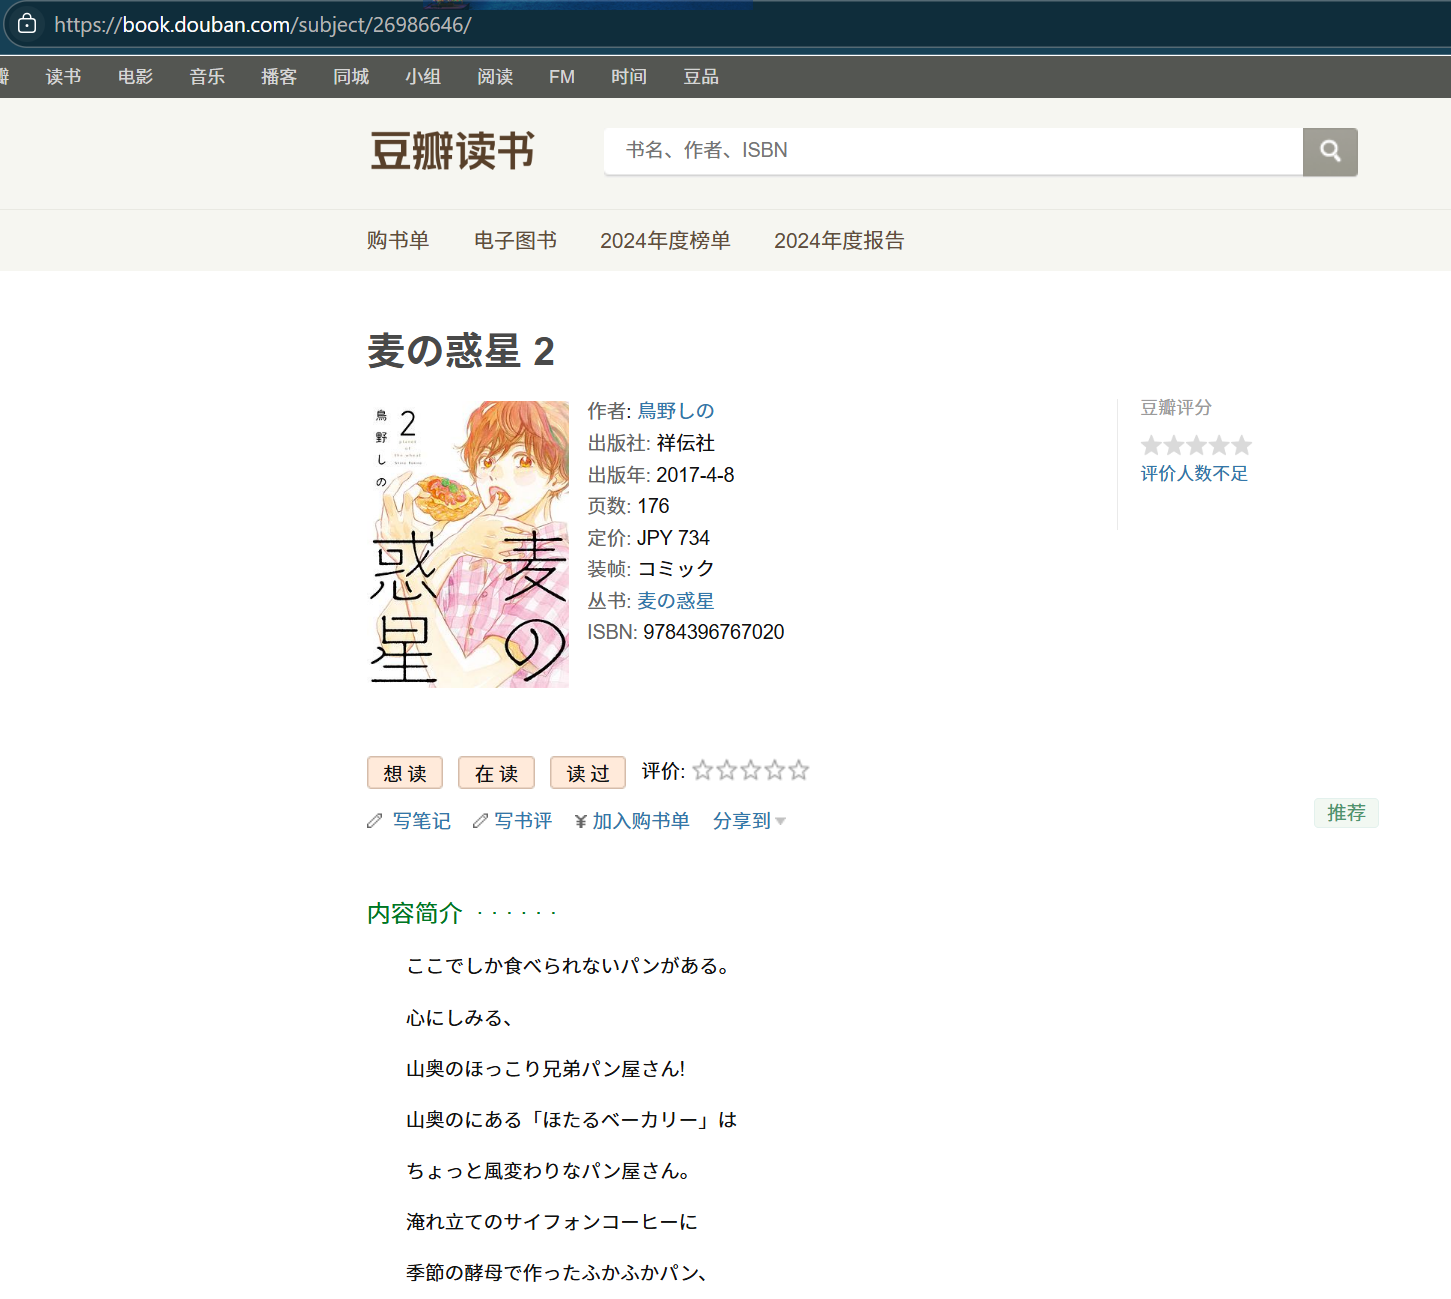The height and width of the screenshot is (1299, 1451).
Task: Open 阅读 in top navigation
Action: (495, 77)
